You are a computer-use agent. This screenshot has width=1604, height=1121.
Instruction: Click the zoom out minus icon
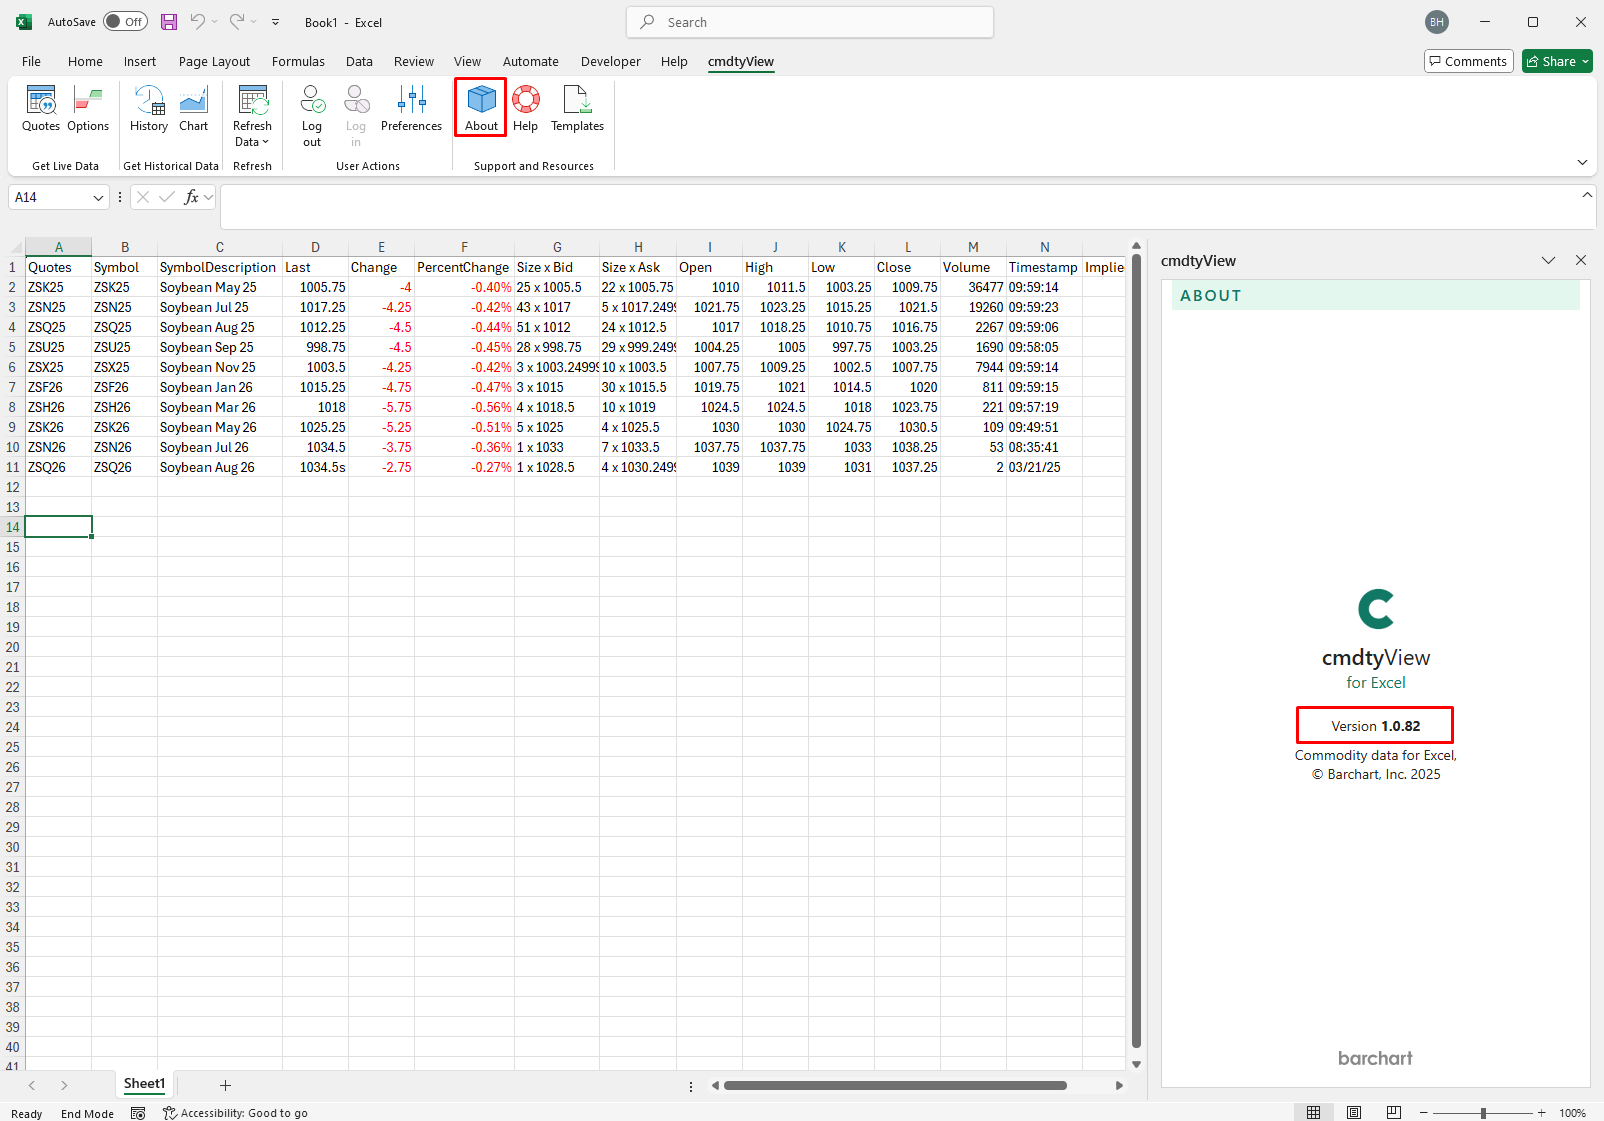pos(1423,1113)
